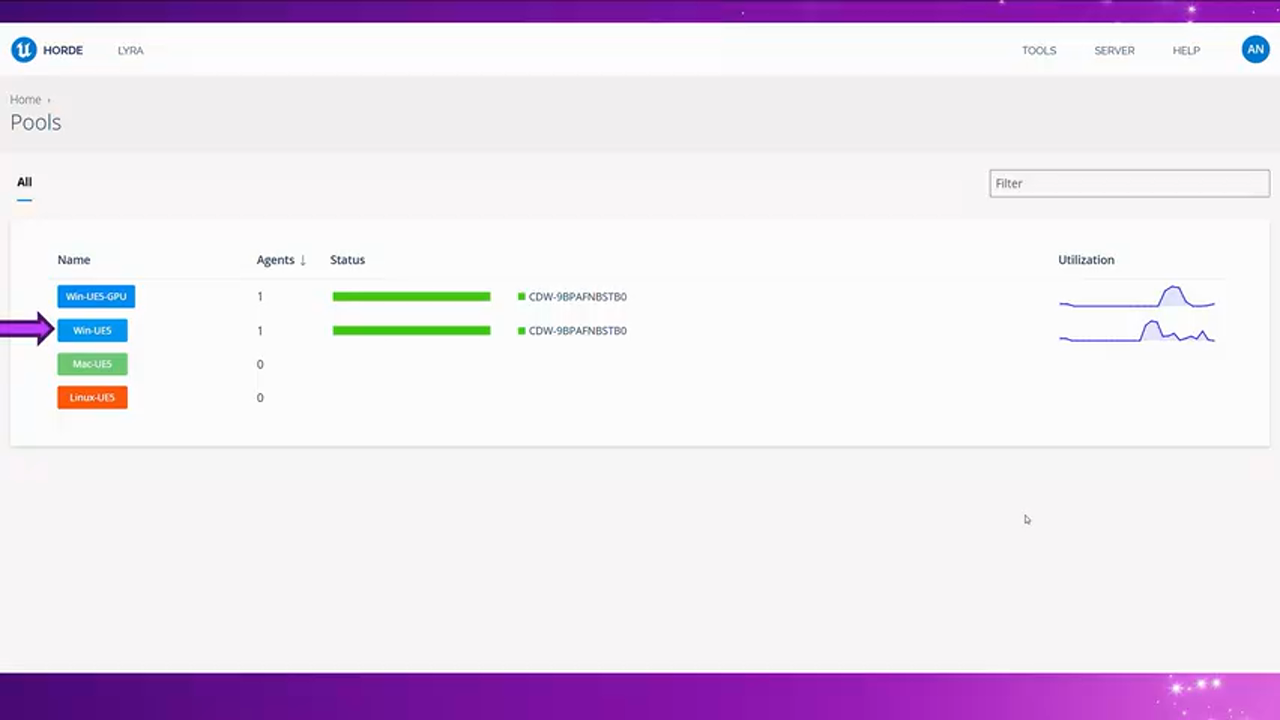Click the Filter text field
Screen dimensions: 1280x720
[1129, 183]
